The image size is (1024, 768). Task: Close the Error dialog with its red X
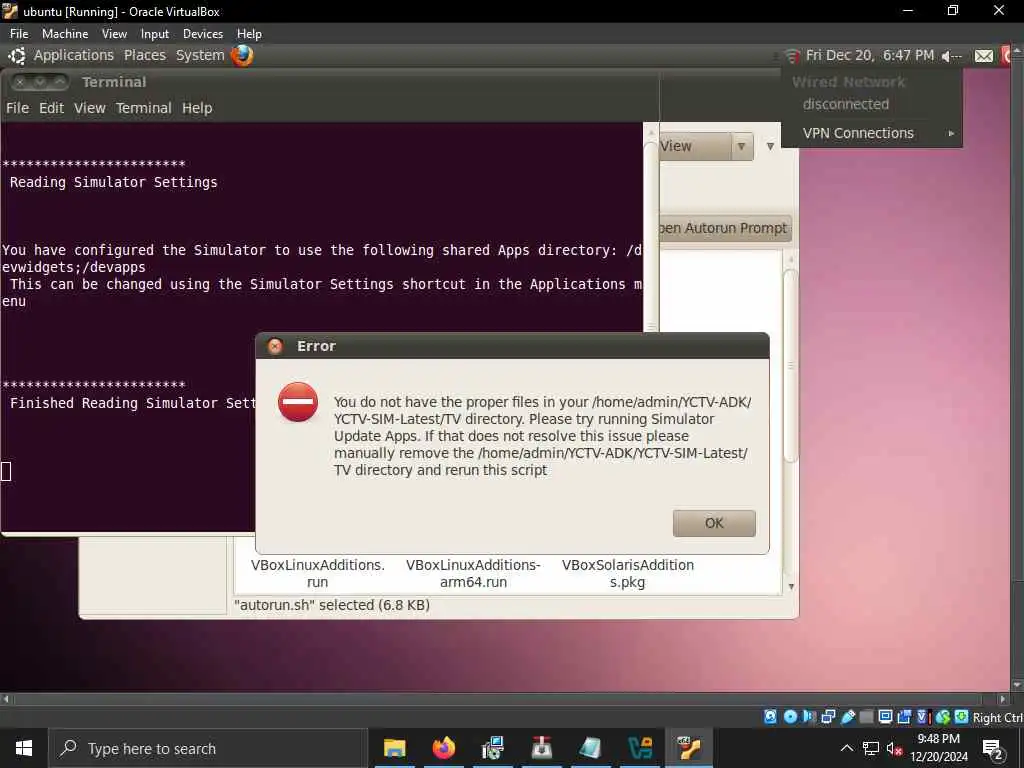[275, 346]
